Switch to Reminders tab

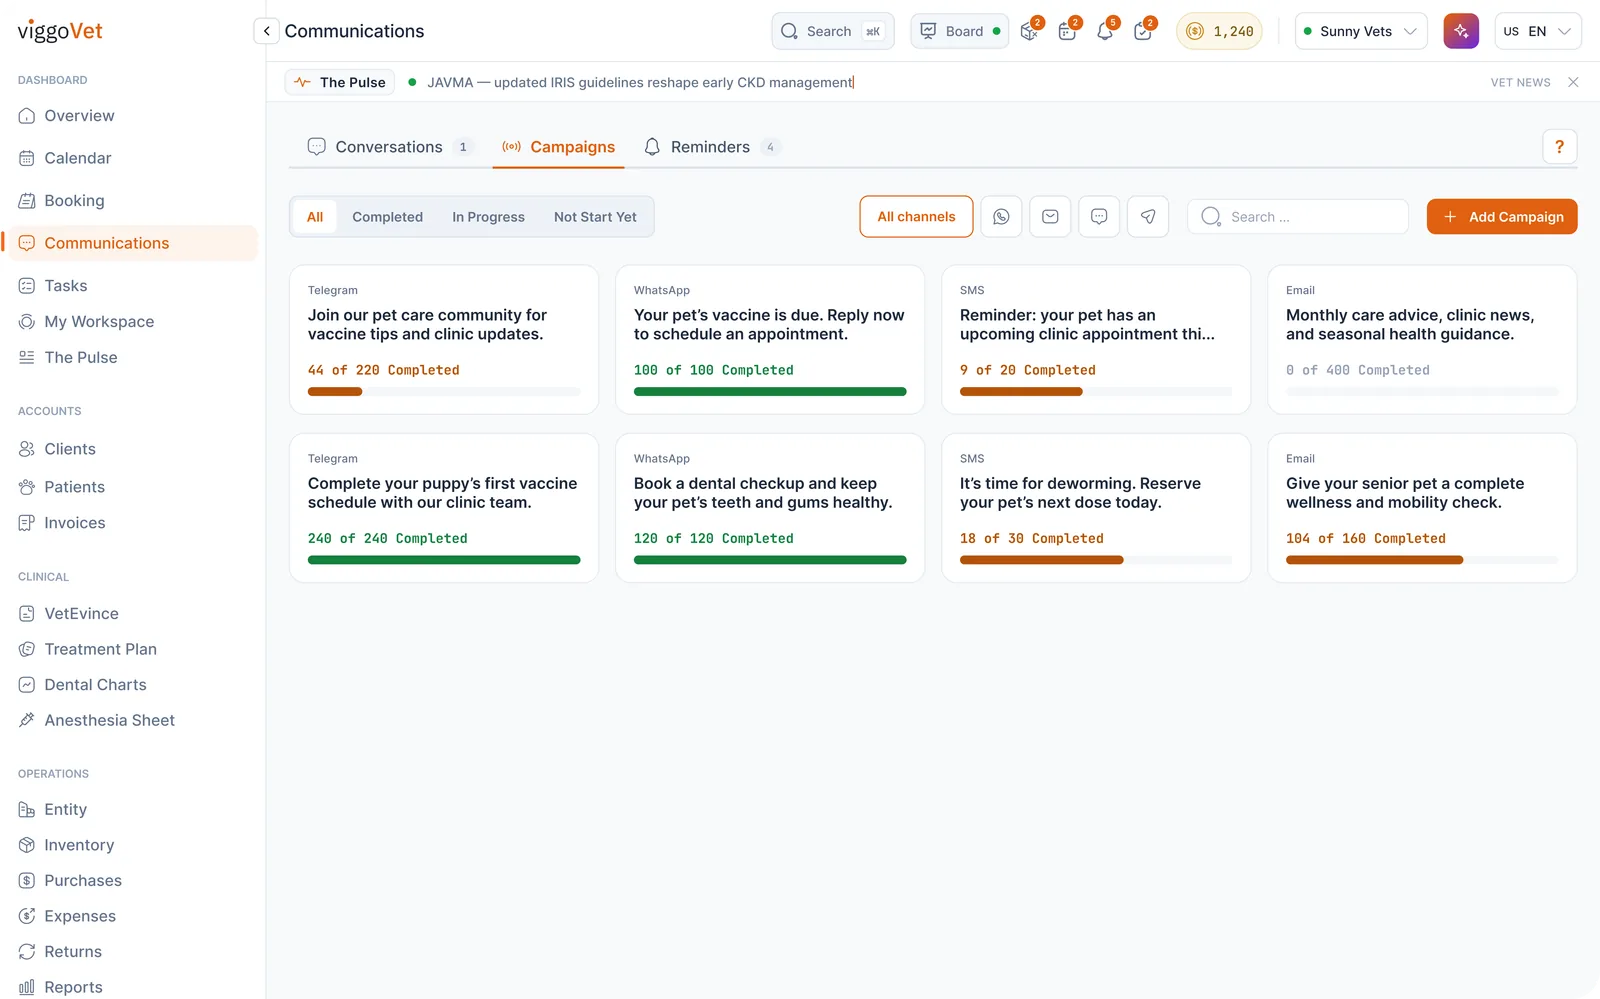click(x=711, y=147)
